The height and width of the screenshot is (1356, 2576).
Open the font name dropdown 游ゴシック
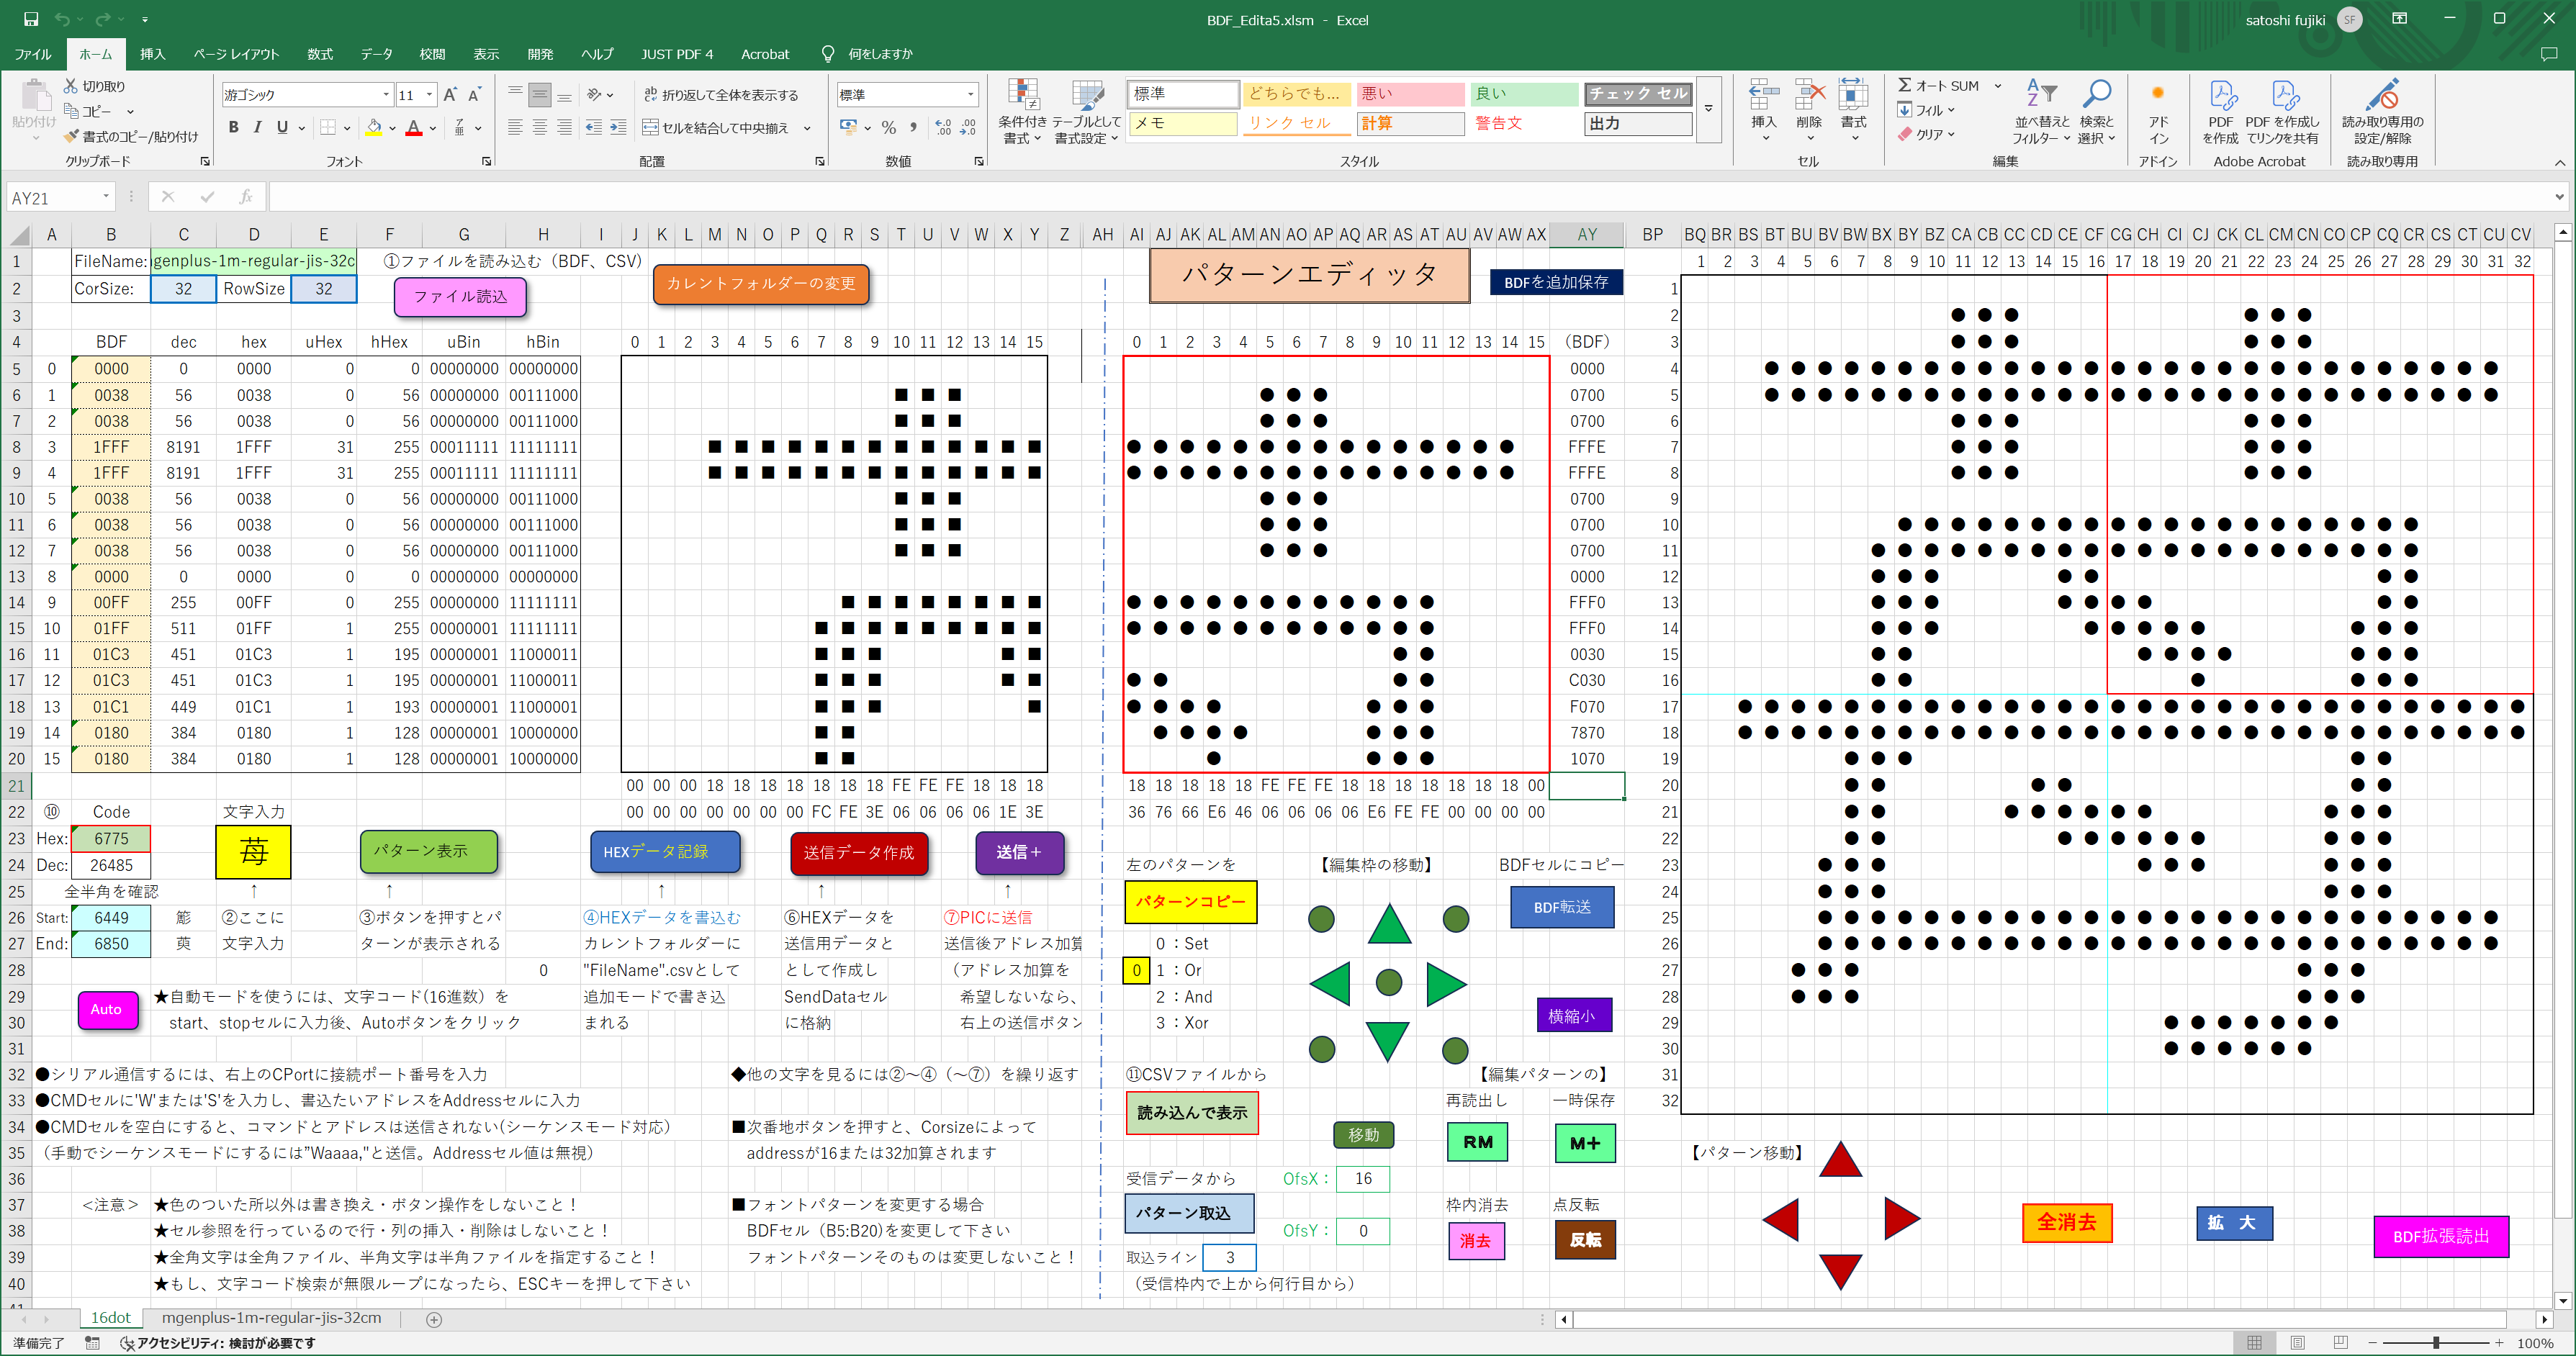386,95
